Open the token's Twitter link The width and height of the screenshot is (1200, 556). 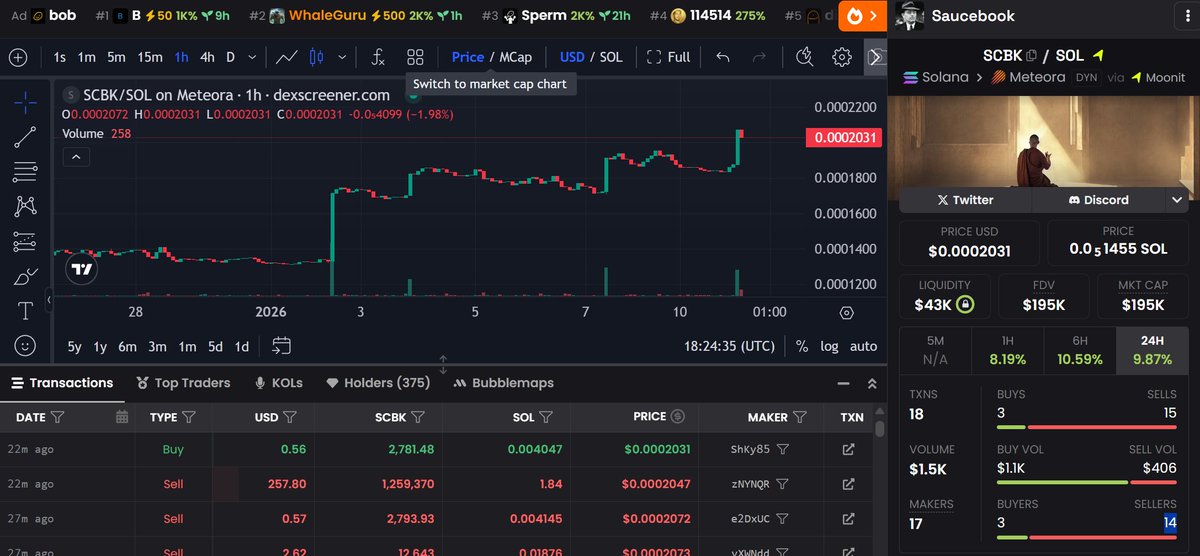(965, 200)
